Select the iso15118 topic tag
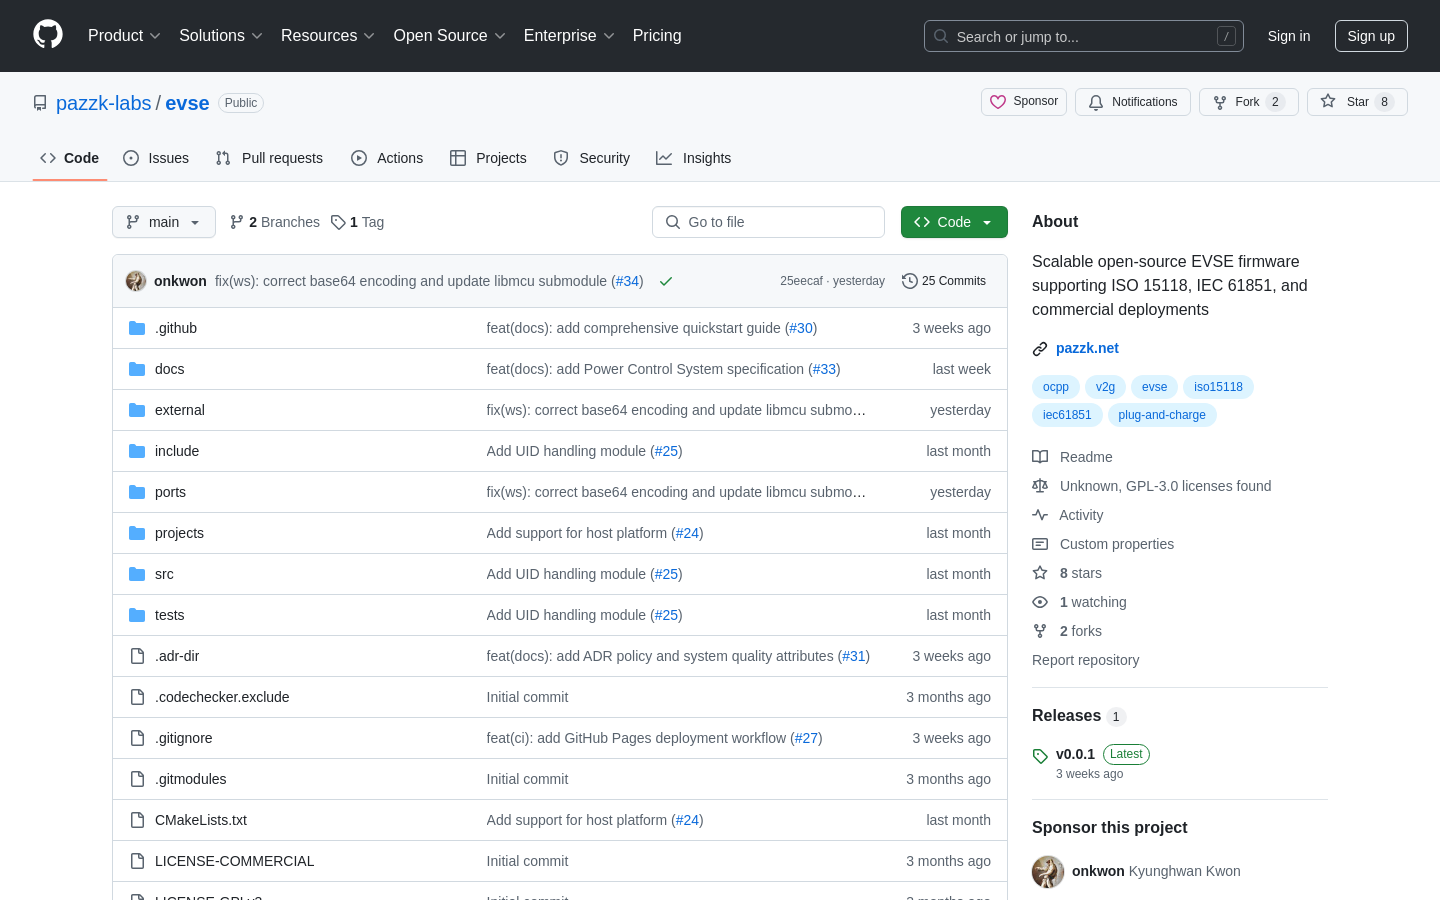The height and width of the screenshot is (900, 1440). coord(1218,387)
